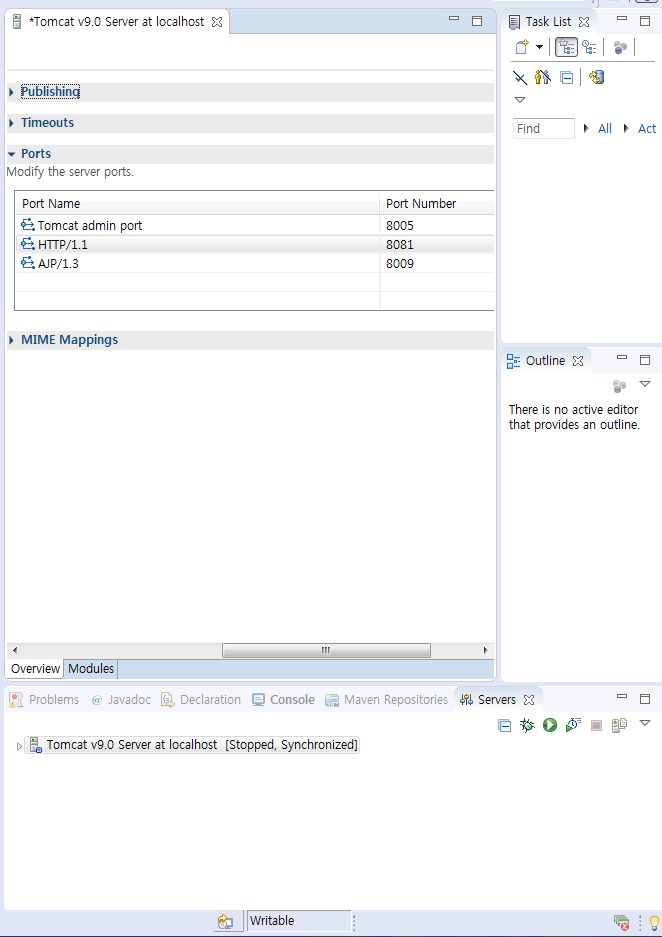This screenshot has width=662, height=937.
Task: Click the HTTP/1.1 port icon
Action: tap(27, 244)
